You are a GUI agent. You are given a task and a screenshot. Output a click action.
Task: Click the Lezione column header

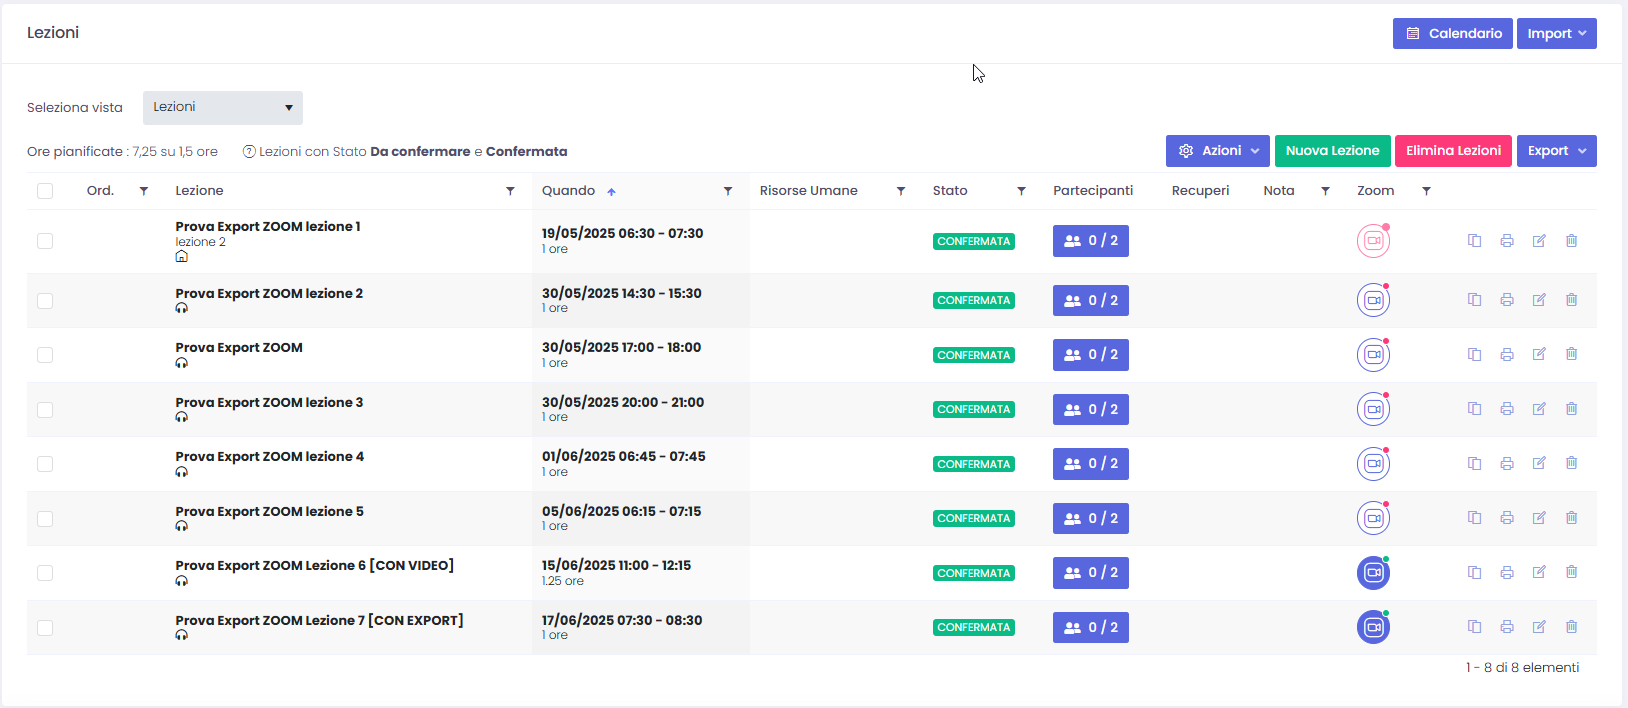pyautogui.click(x=199, y=191)
